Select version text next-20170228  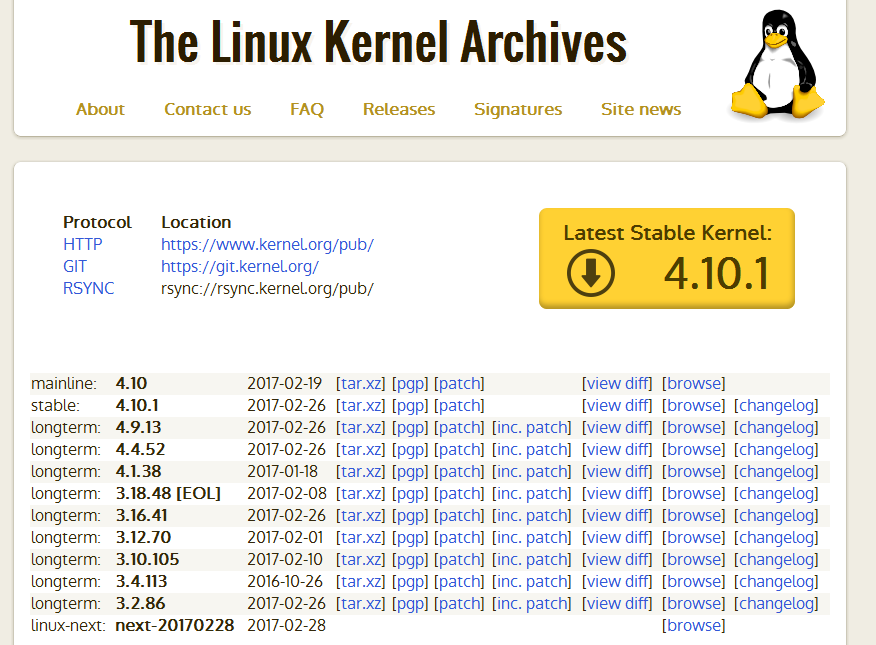point(174,625)
